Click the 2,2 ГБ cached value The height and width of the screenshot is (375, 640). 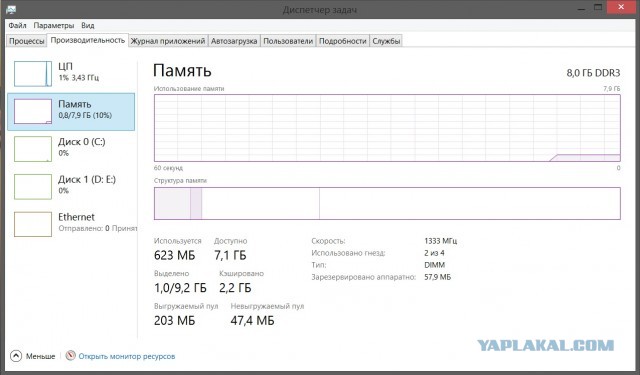pyautogui.click(x=235, y=288)
